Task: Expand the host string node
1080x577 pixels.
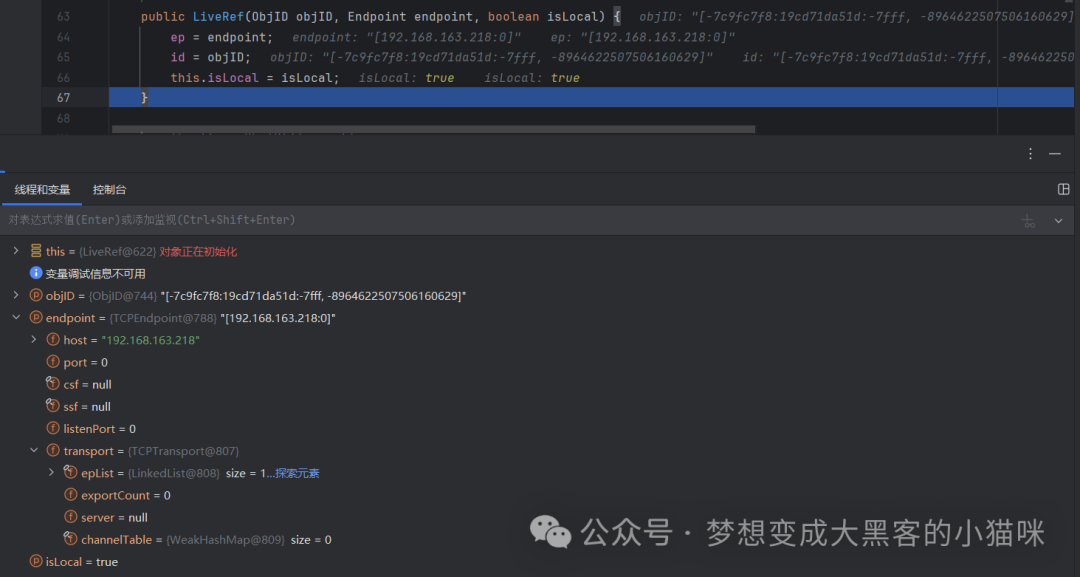Action: pos(34,339)
